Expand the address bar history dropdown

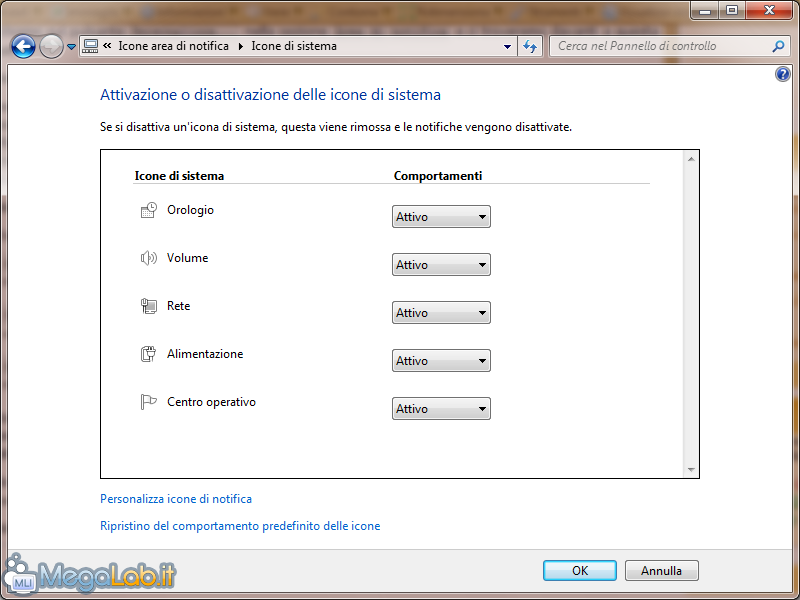507,46
